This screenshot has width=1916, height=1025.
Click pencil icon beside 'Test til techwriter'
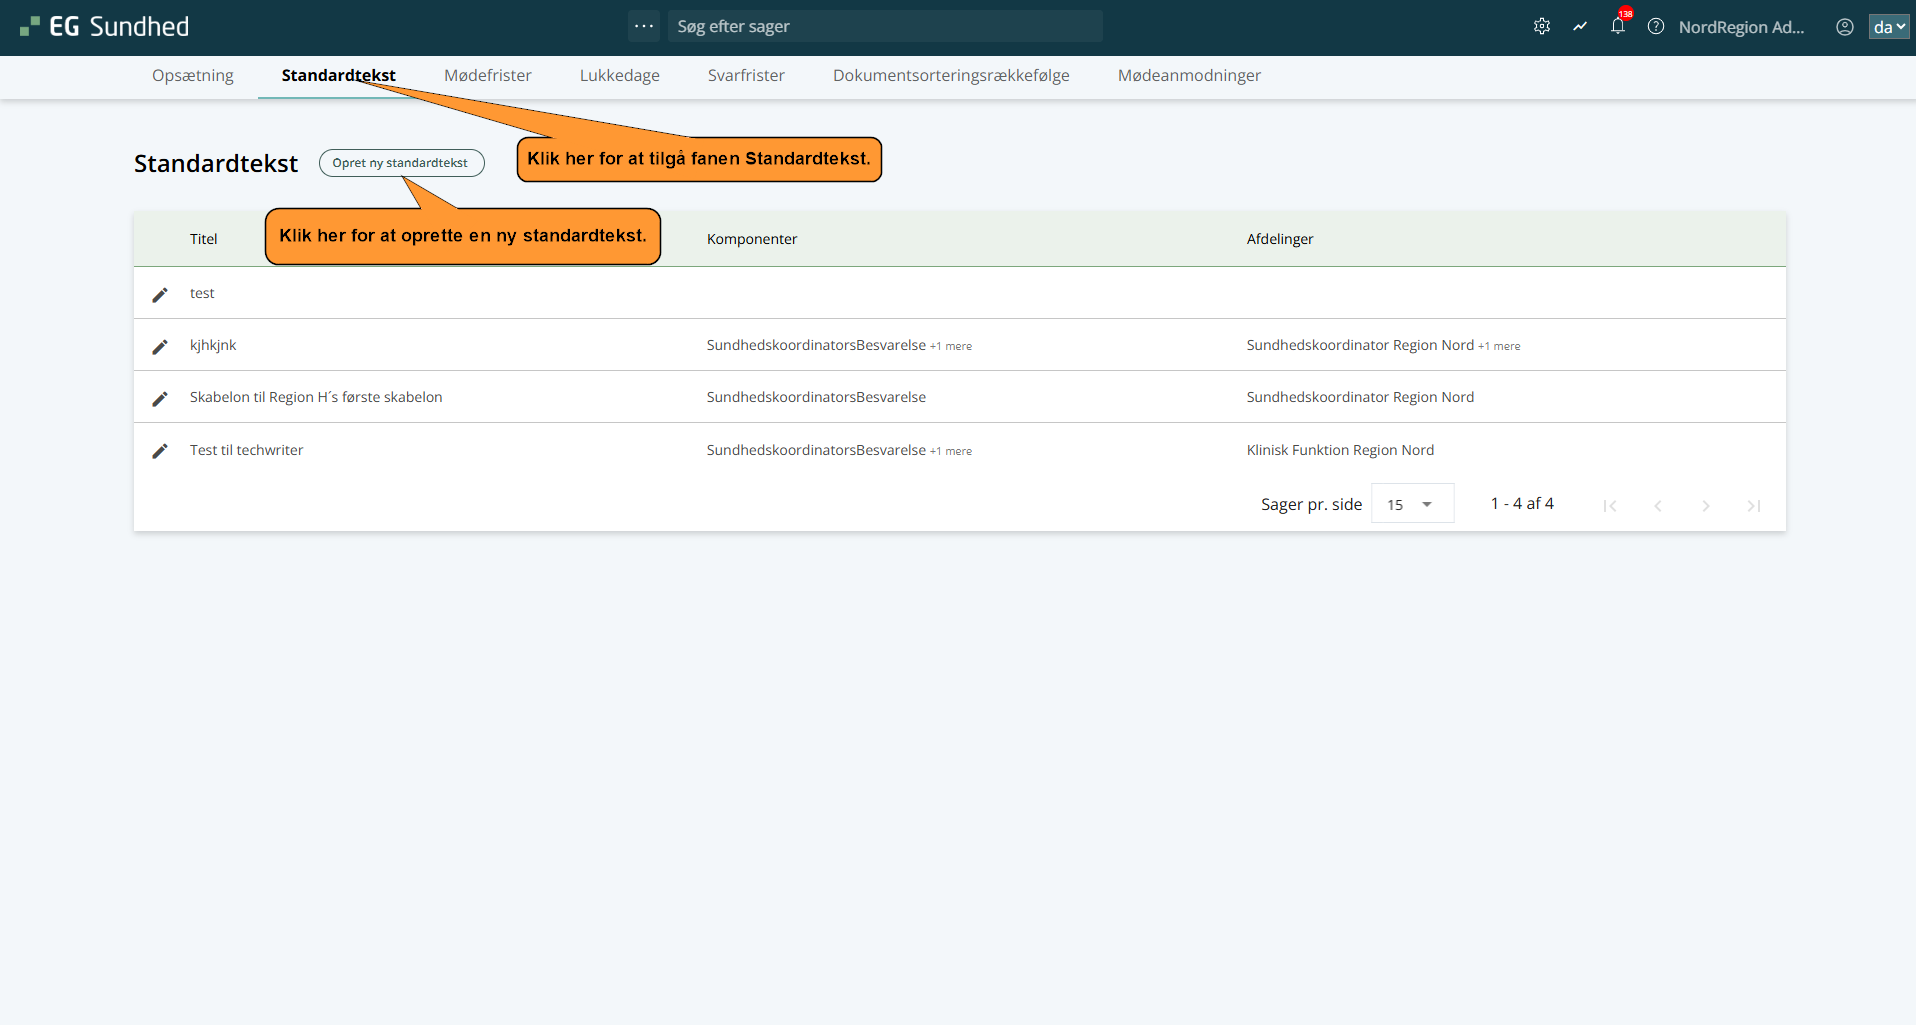(160, 451)
